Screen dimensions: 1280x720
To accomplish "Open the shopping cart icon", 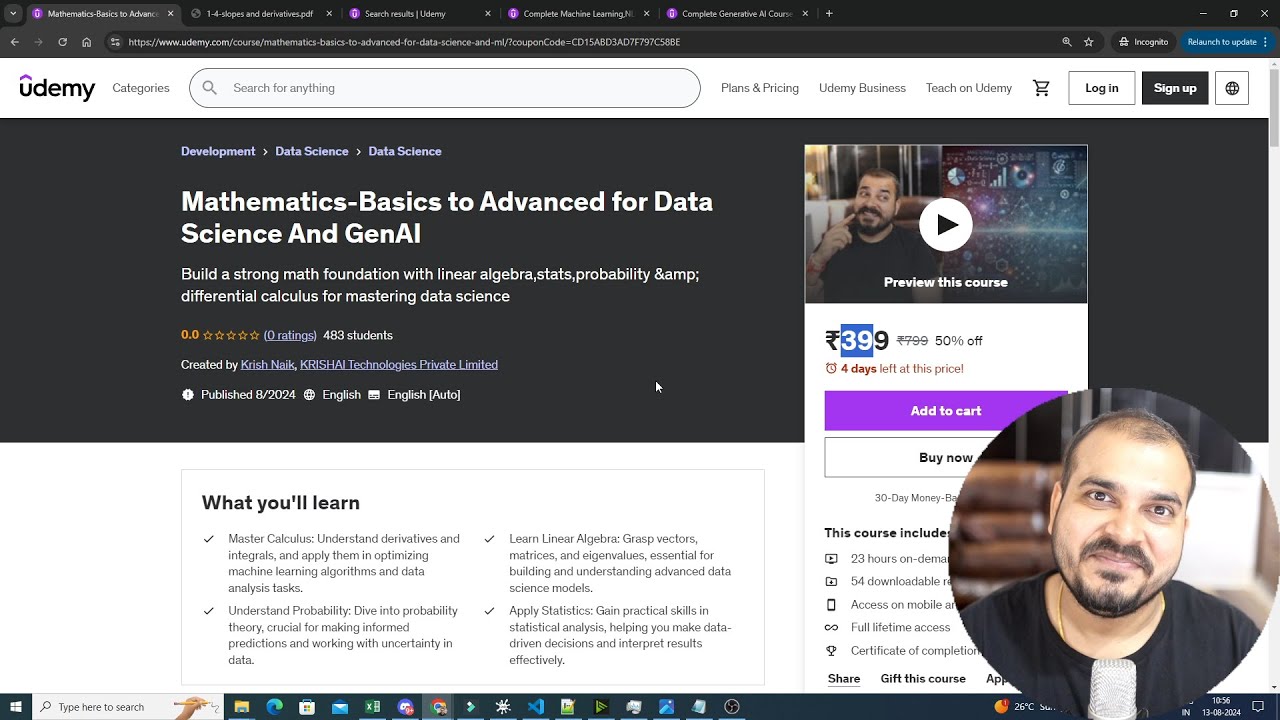I will point(1041,88).
